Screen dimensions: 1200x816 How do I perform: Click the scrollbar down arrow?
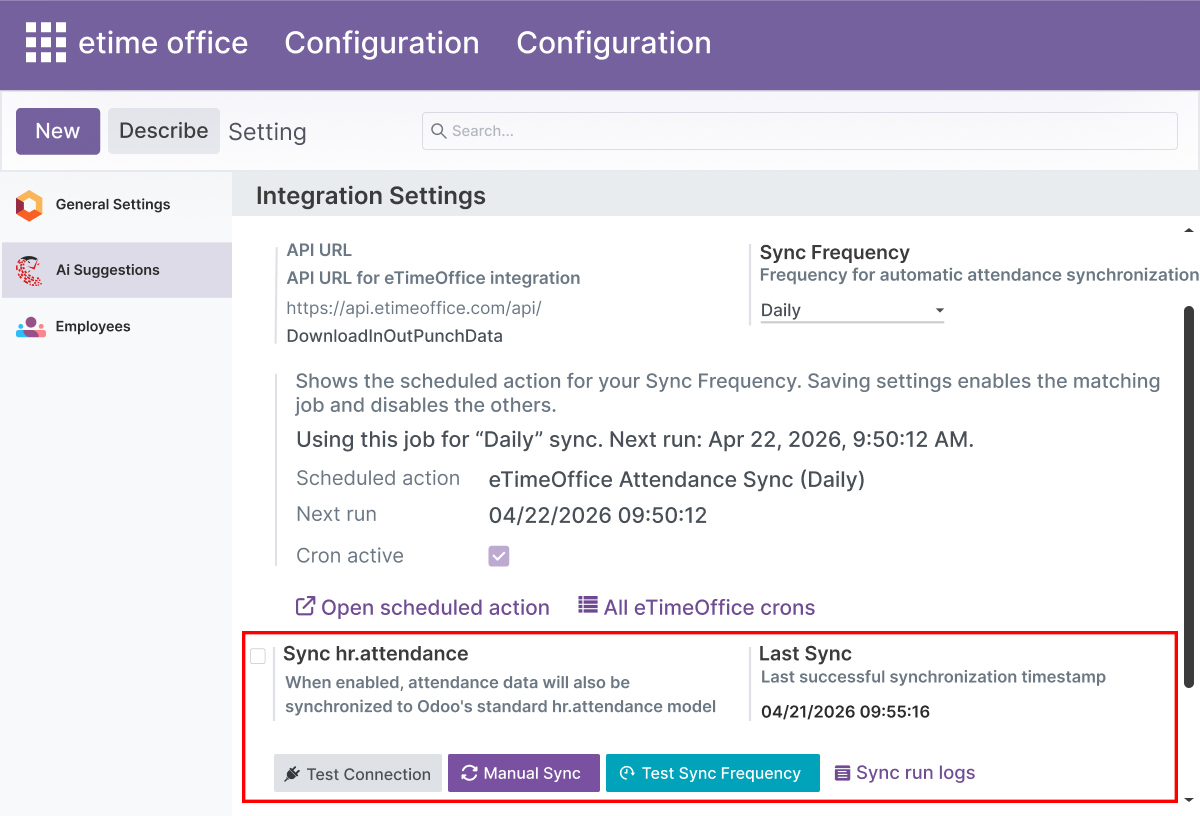pos(1189,800)
